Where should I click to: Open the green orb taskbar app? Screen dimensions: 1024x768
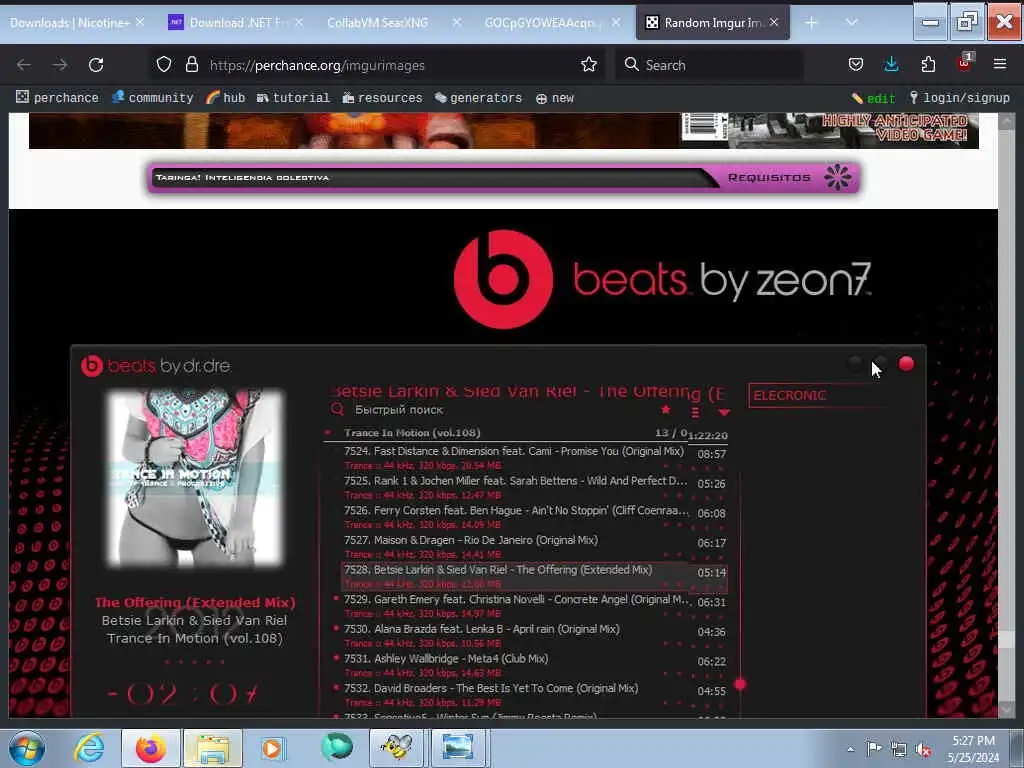click(336, 747)
